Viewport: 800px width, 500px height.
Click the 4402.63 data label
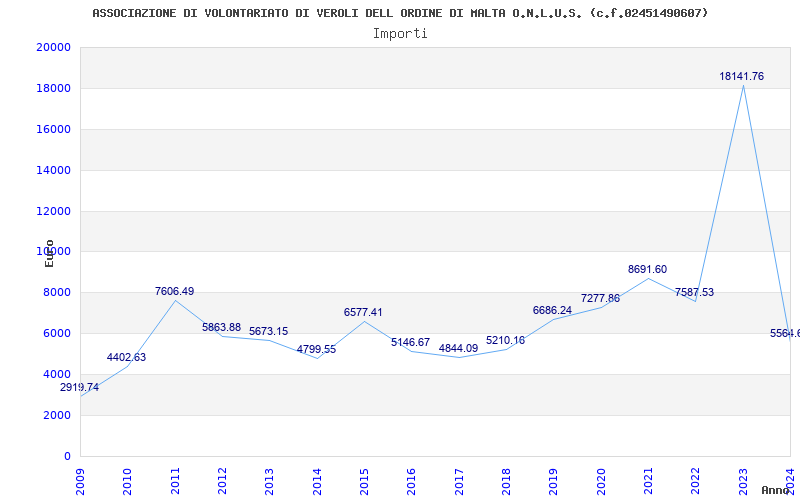click(126, 357)
